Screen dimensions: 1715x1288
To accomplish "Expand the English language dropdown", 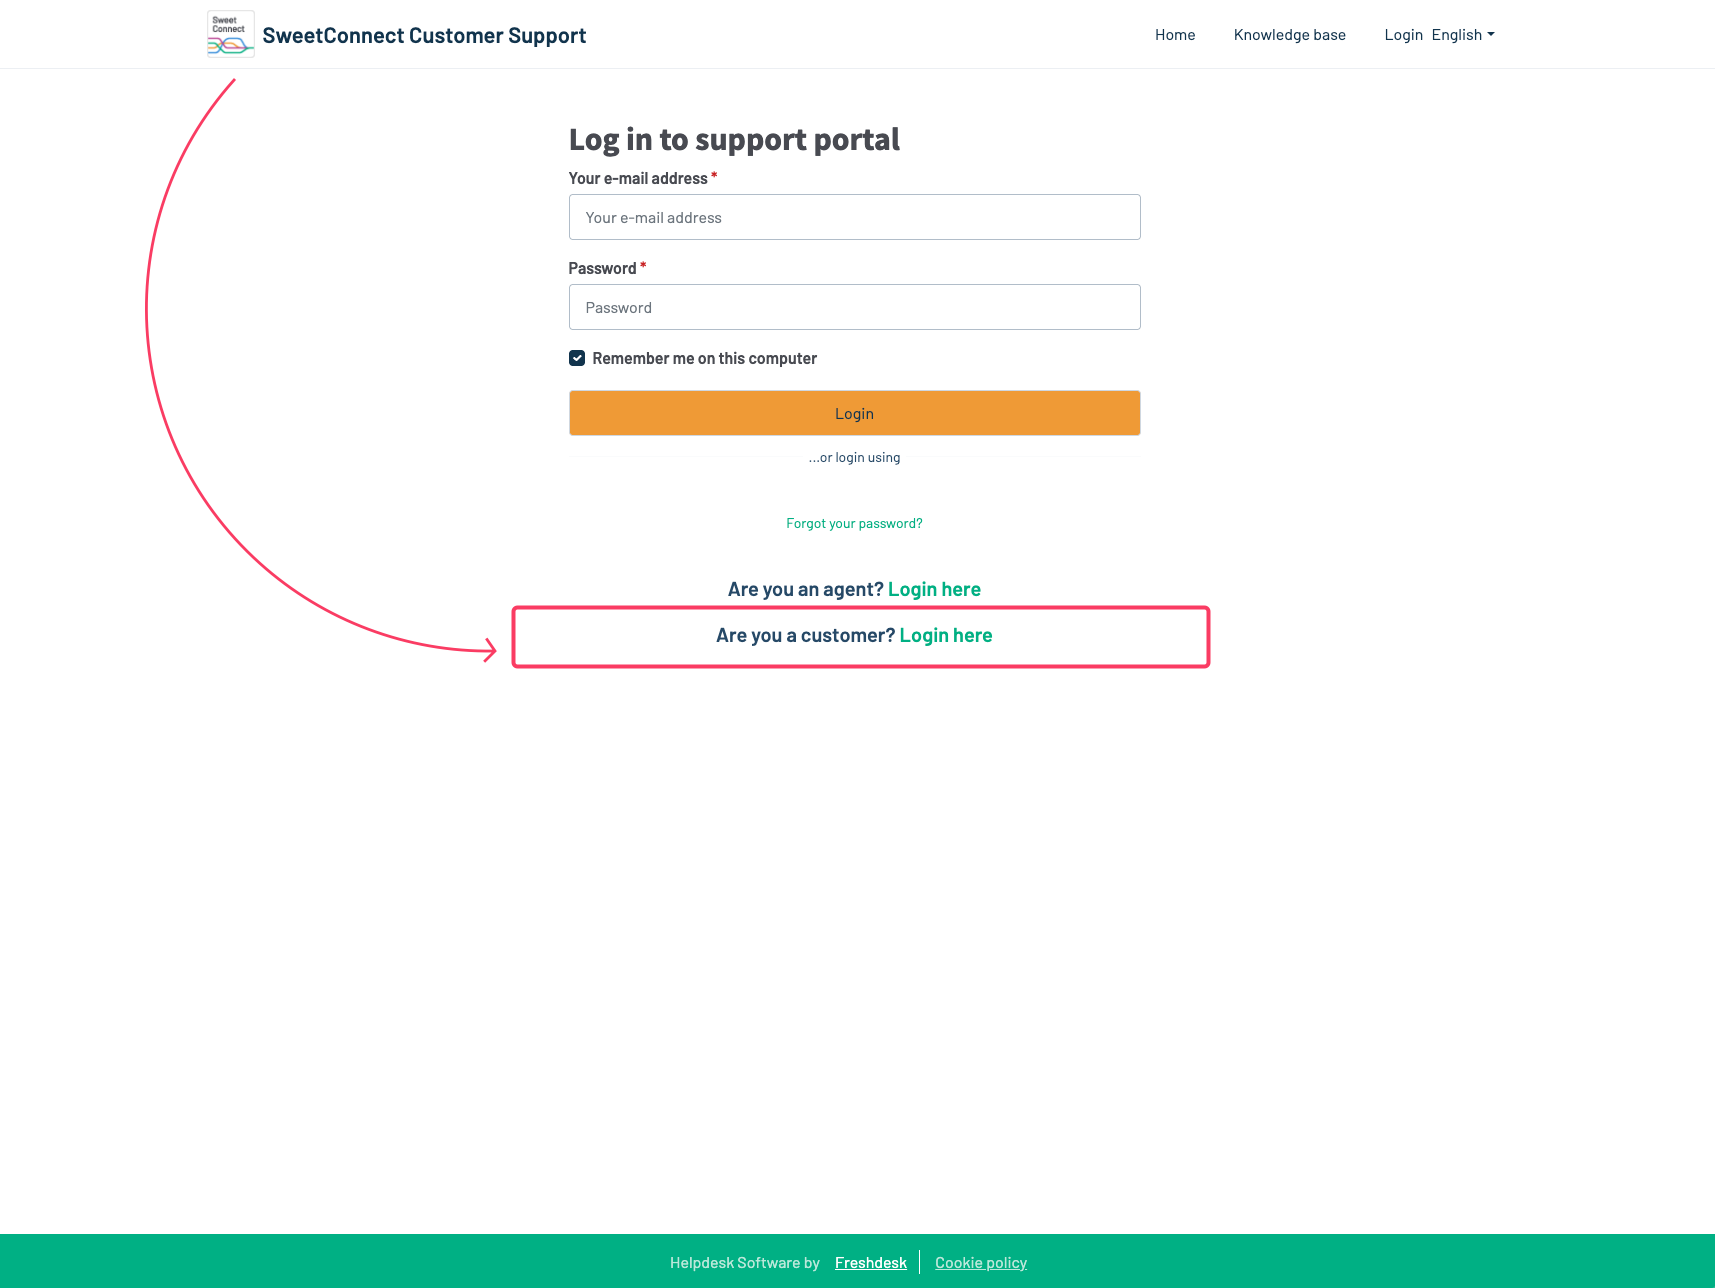I will 1463,35.
